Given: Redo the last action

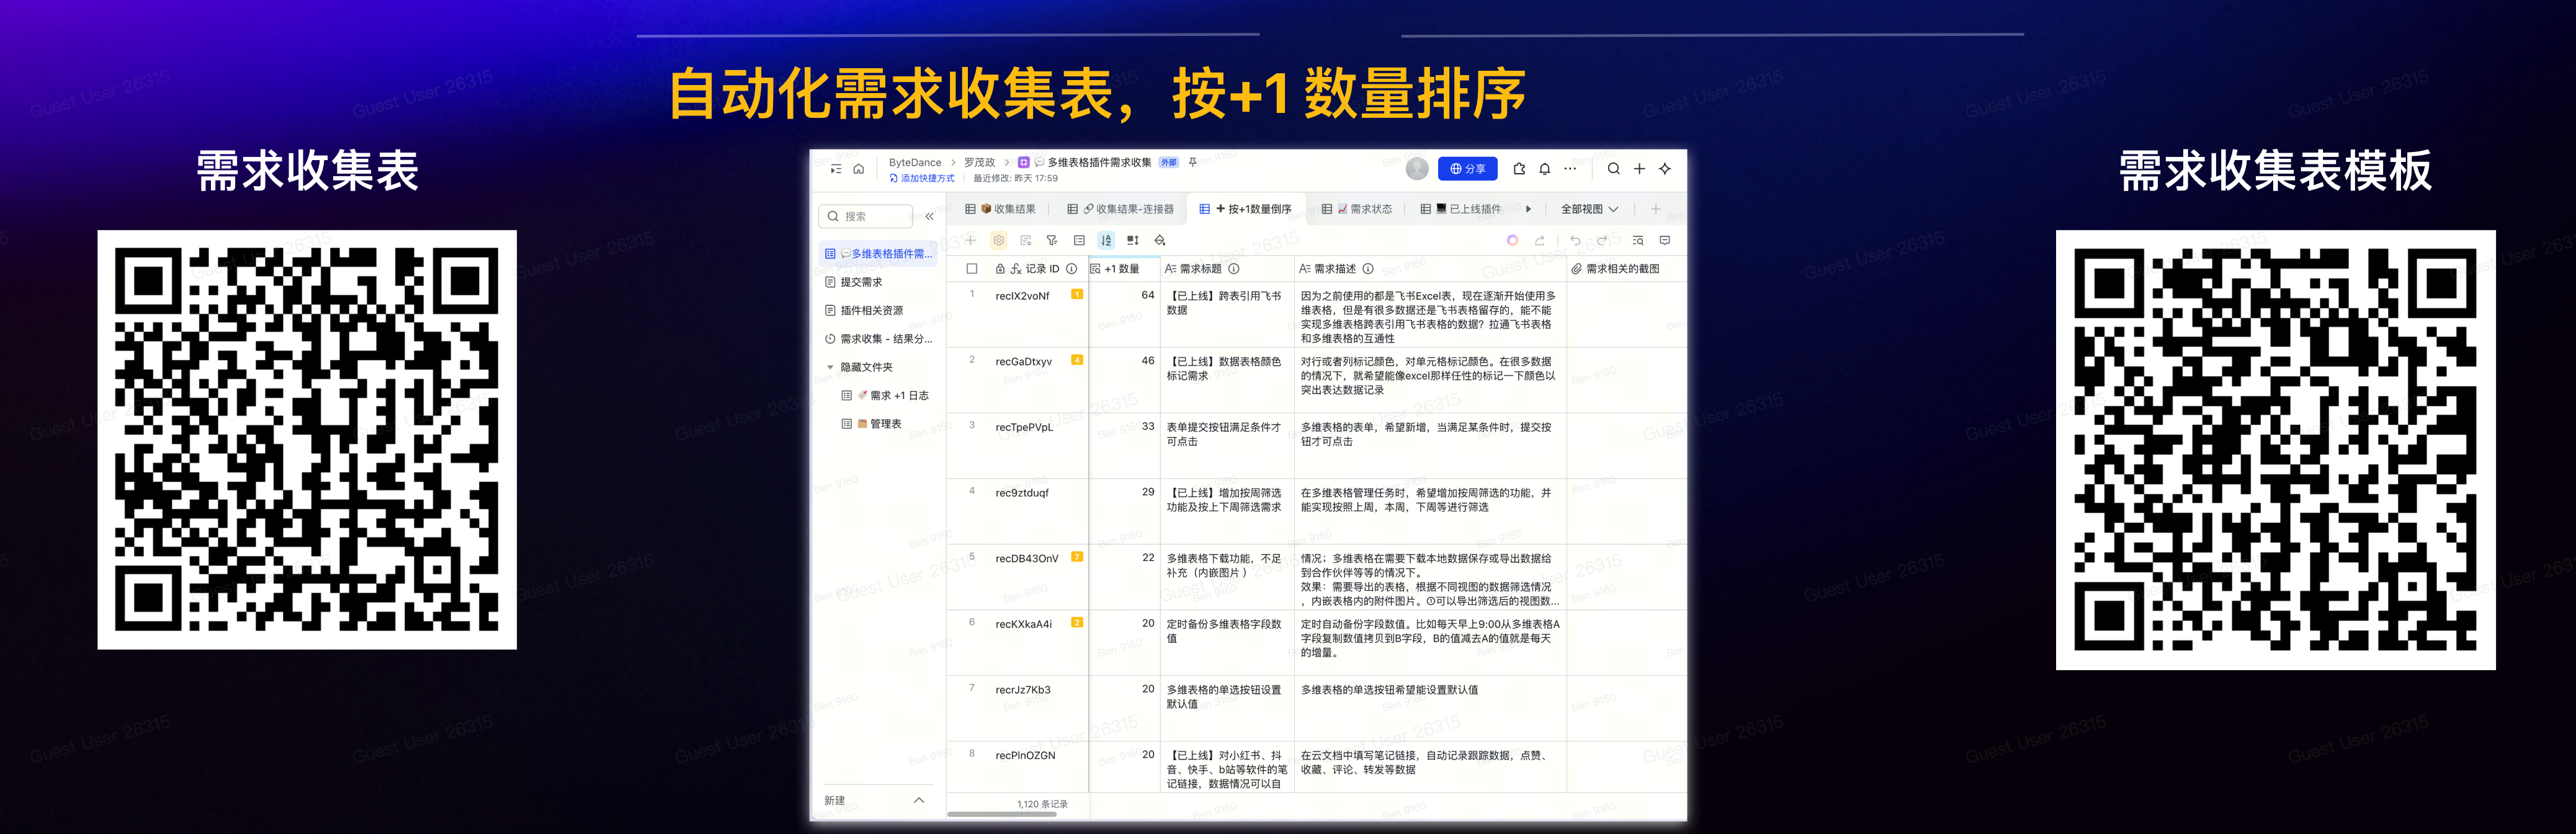Looking at the screenshot, I should click(x=1602, y=240).
